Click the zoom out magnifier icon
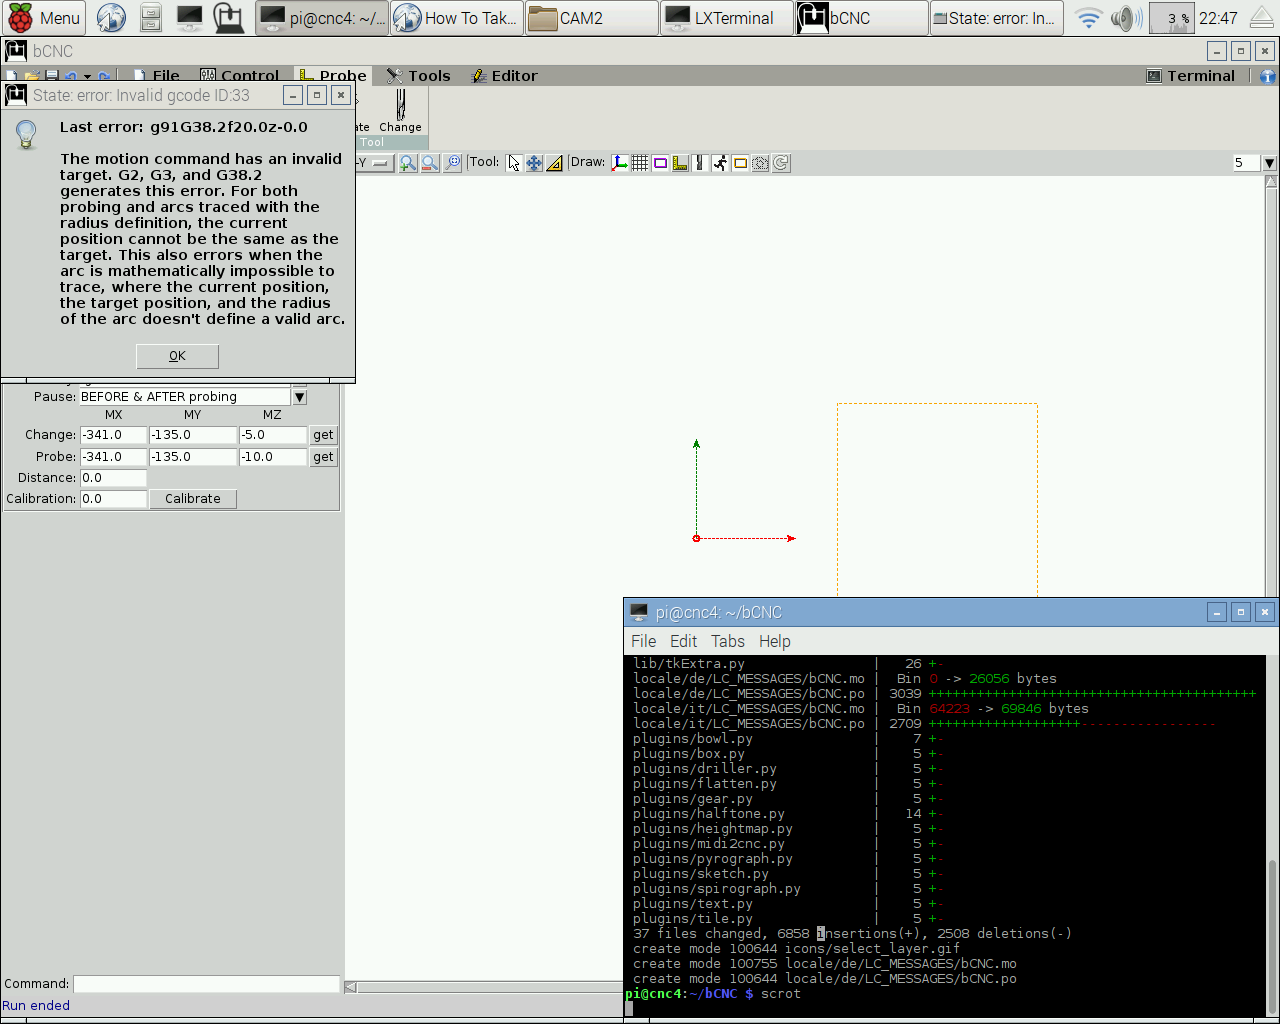 430,163
